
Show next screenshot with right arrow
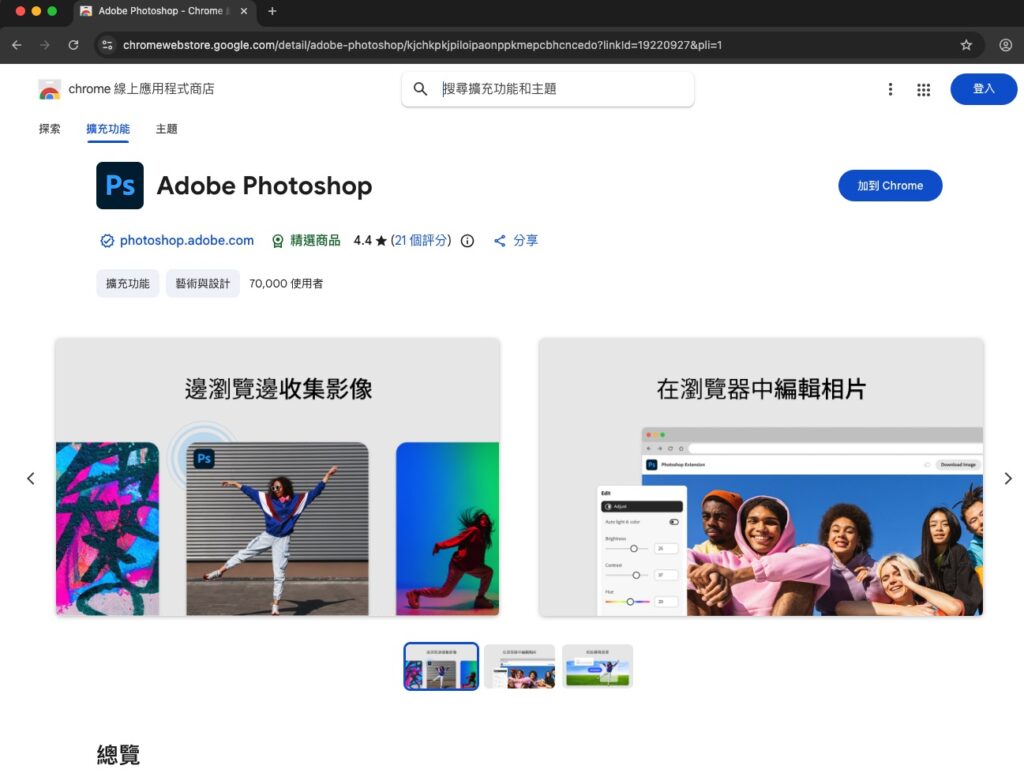[1005, 479]
